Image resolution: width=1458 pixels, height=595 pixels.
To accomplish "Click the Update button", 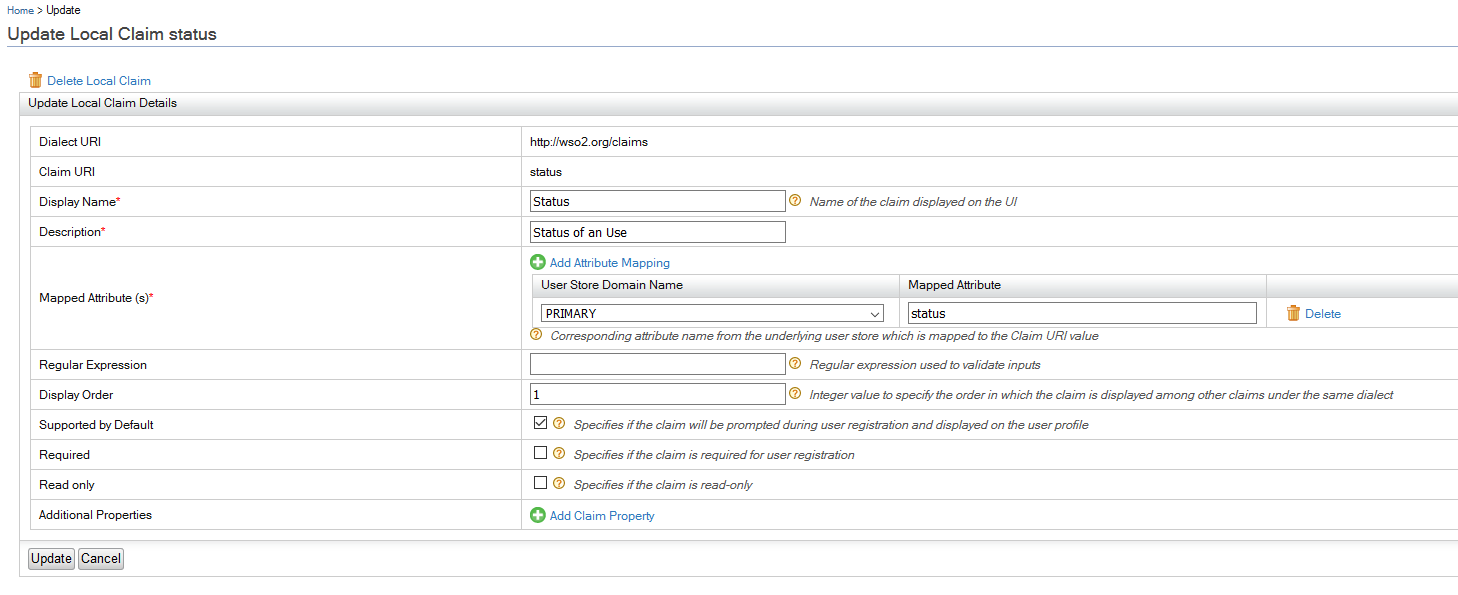I will click(51, 559).
